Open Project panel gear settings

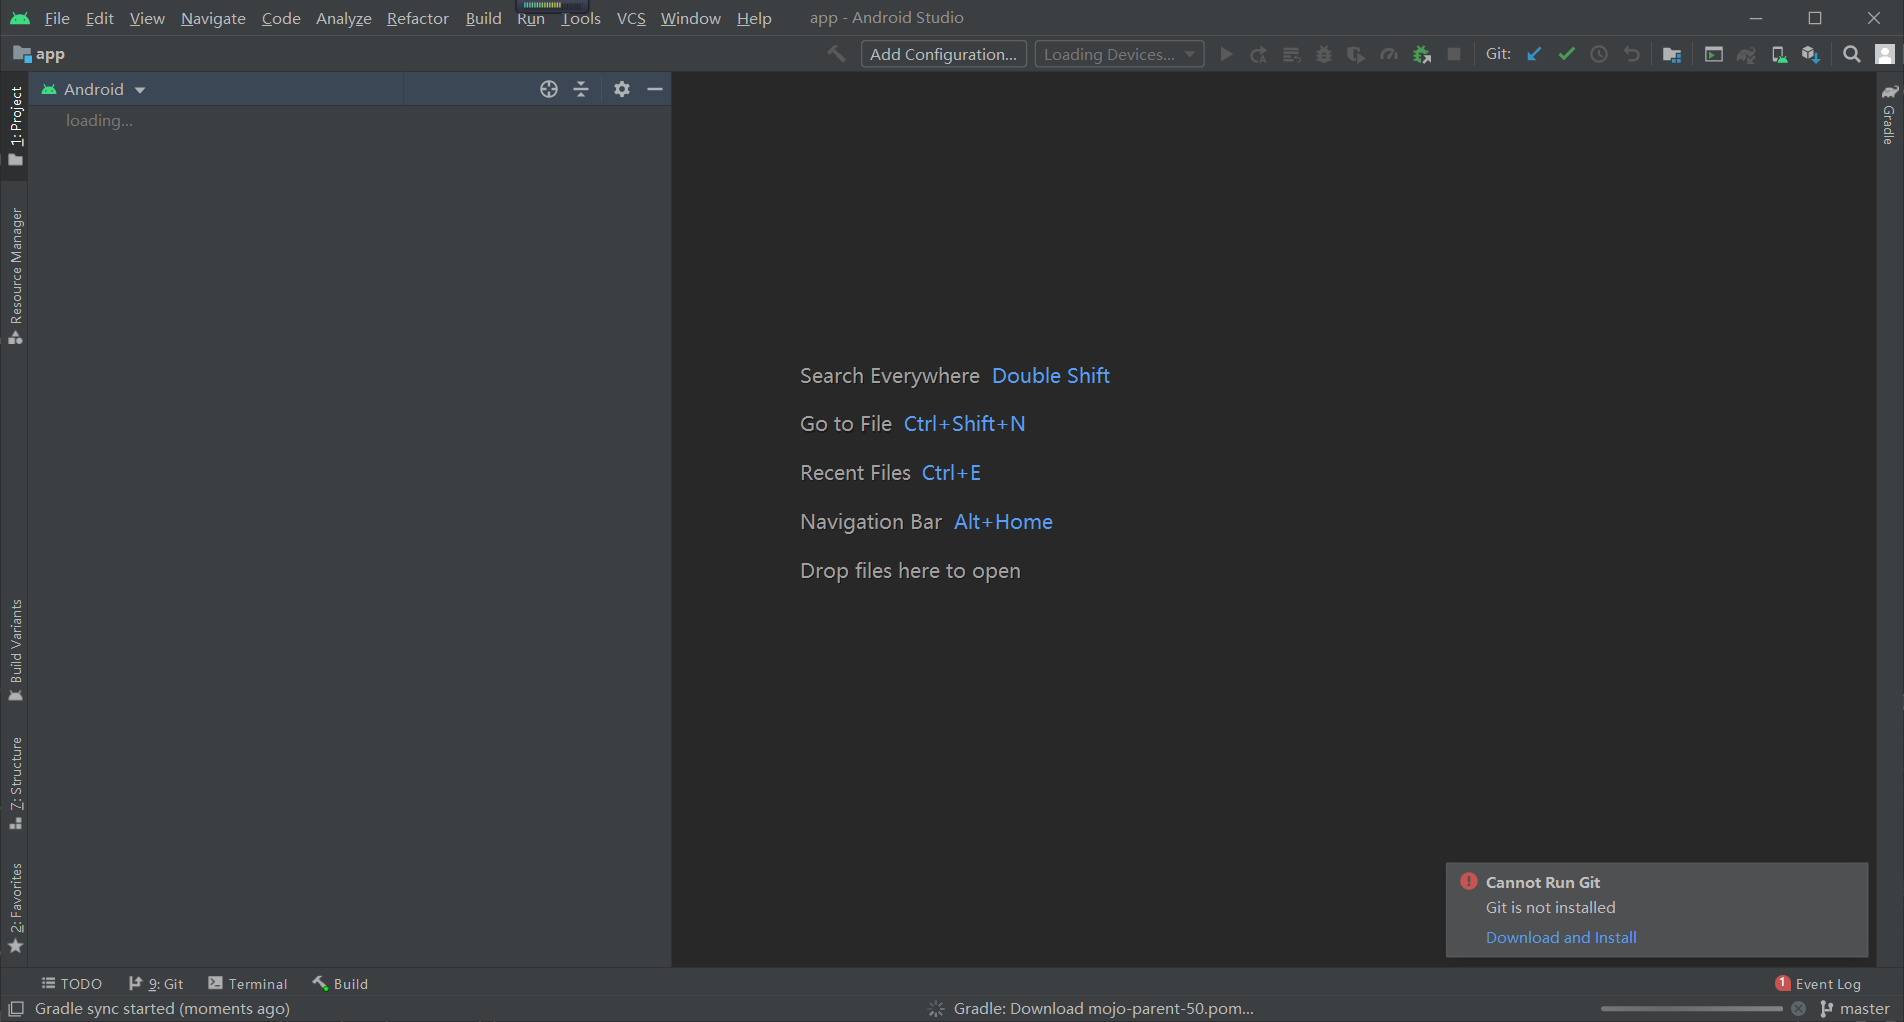622,89
